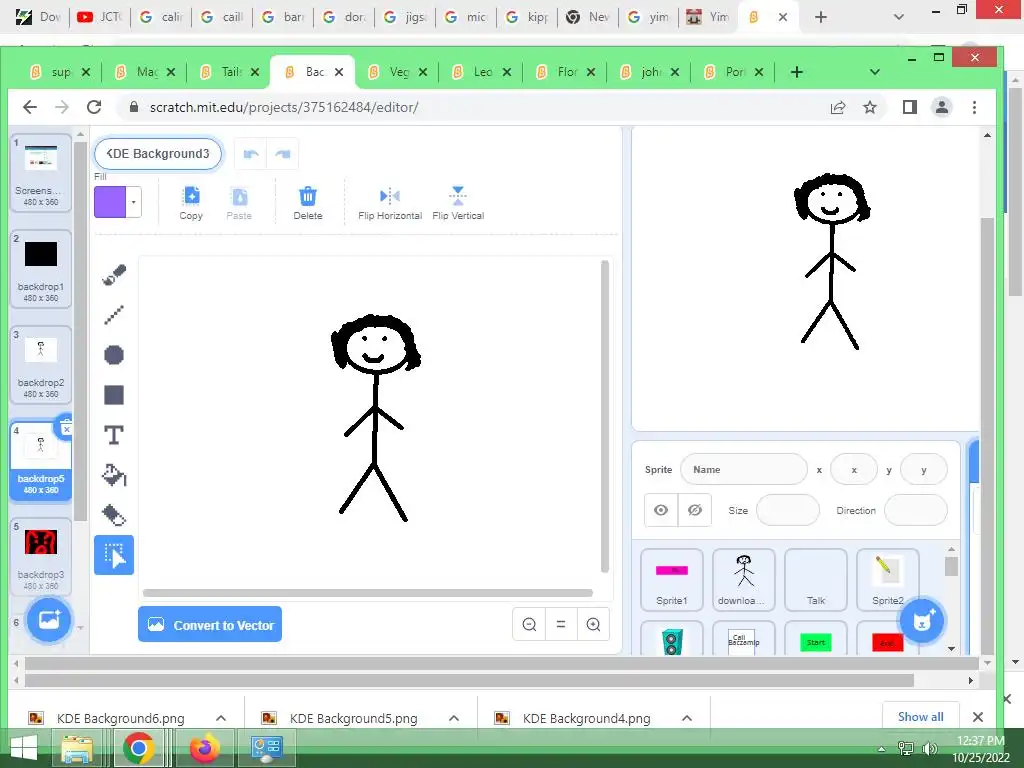Screen dimensions: 1024x768
Task: Go back to the previous page
Action: [x=30, y=107]
